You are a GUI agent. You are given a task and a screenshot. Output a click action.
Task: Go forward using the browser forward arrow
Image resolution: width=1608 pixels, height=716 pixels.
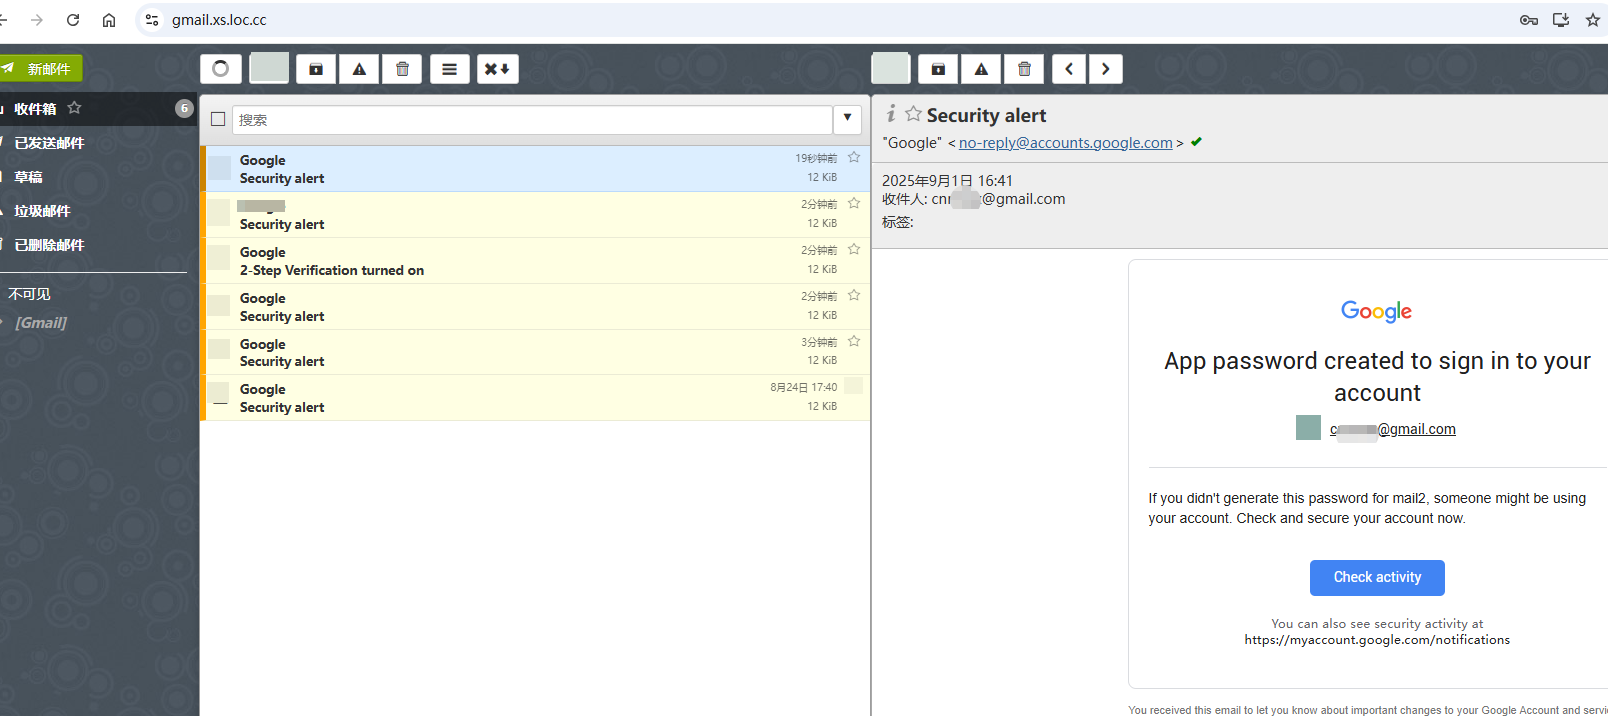pyautogui.click(x=37, y=20)
